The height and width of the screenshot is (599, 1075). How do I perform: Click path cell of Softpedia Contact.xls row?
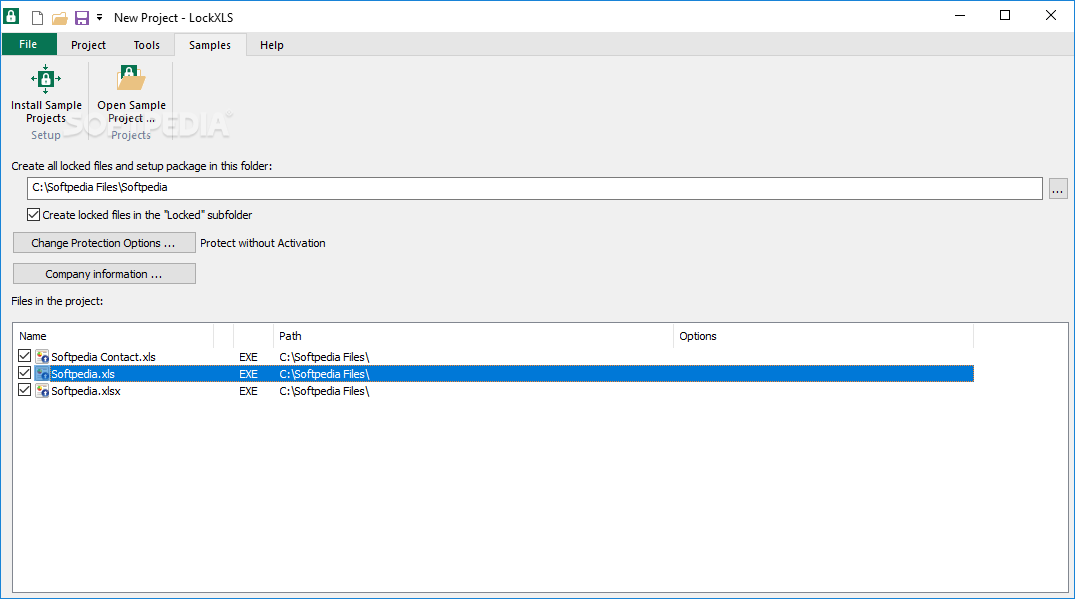[x=324, y=357]
